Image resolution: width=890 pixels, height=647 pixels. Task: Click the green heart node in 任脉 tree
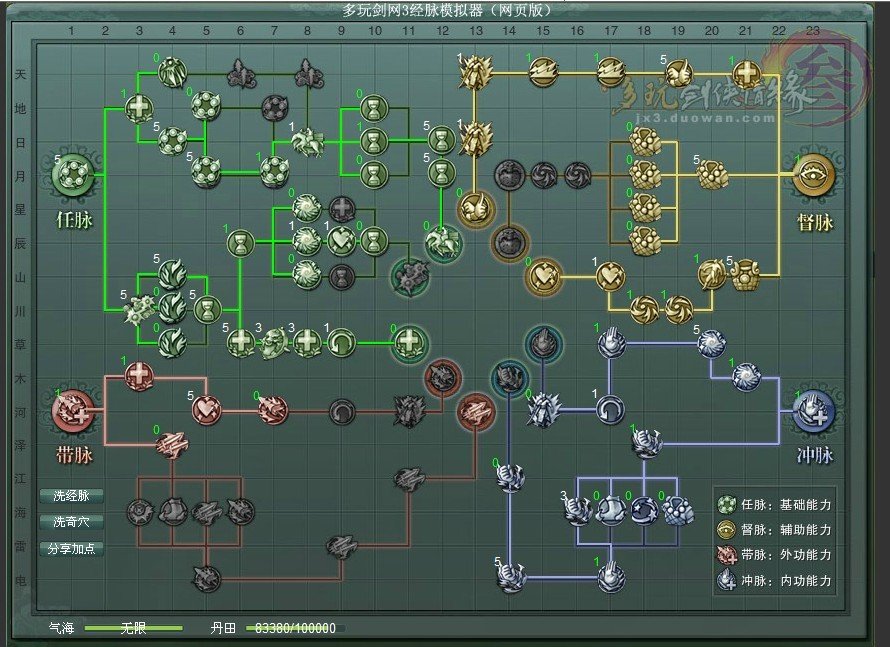click(x=341, y=242)
